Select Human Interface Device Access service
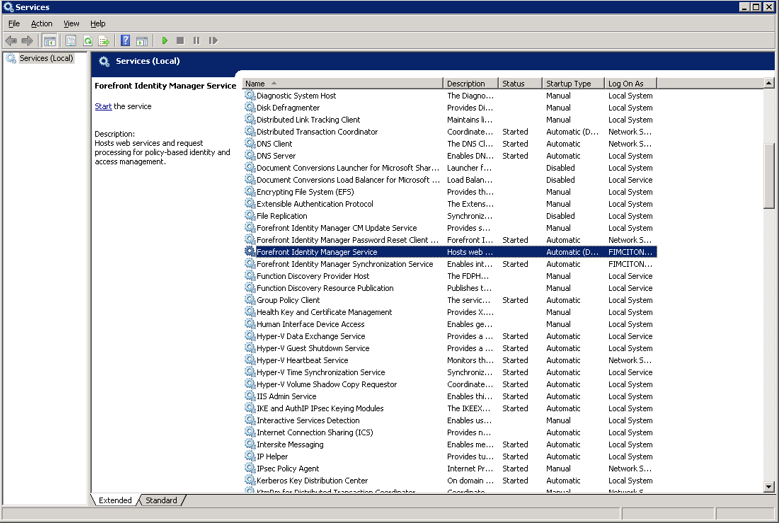This screenshot has width=781, height=525. coord(450,324)
